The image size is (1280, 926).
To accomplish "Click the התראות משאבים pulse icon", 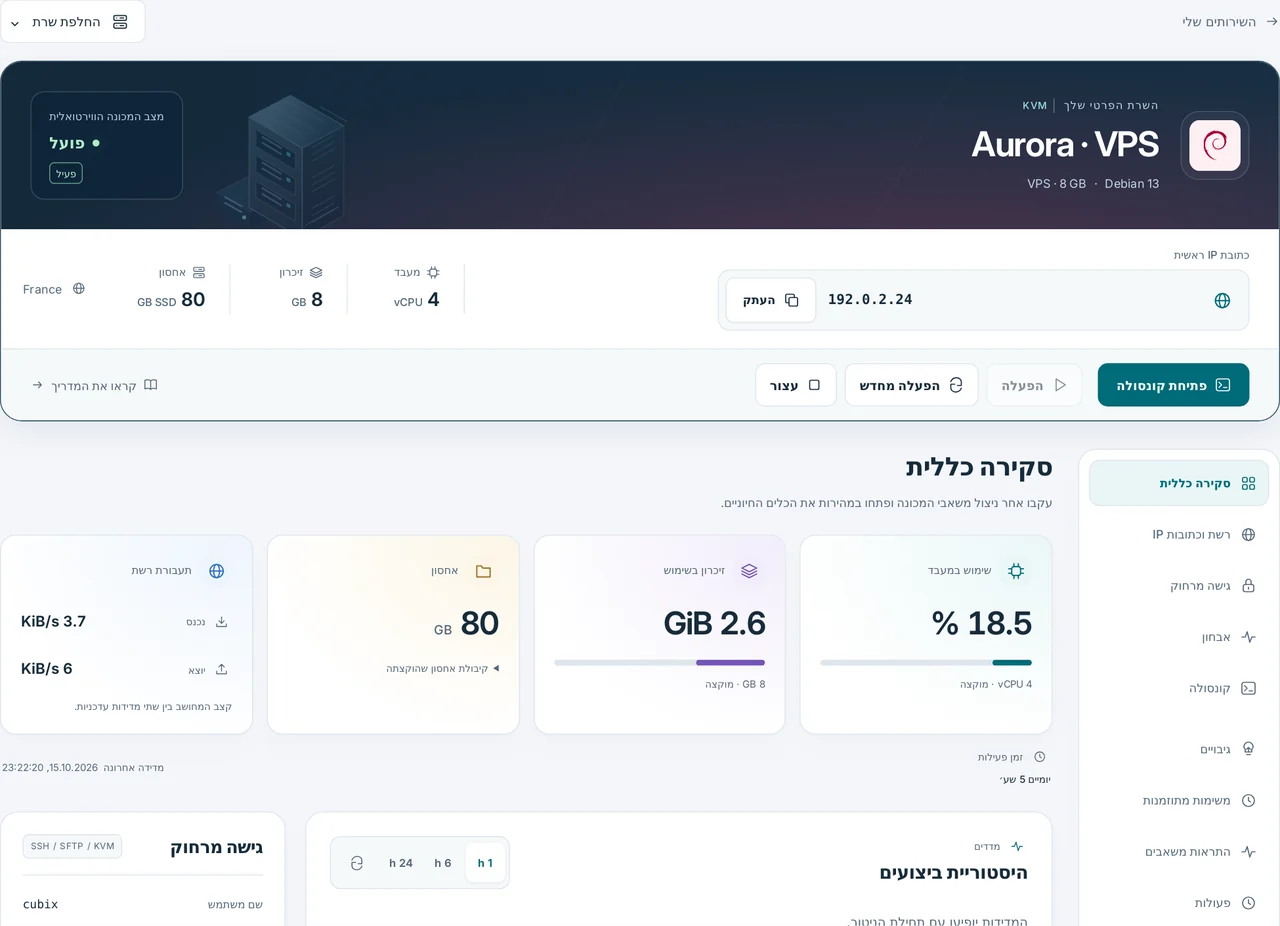I will [x=1248, y=852].
